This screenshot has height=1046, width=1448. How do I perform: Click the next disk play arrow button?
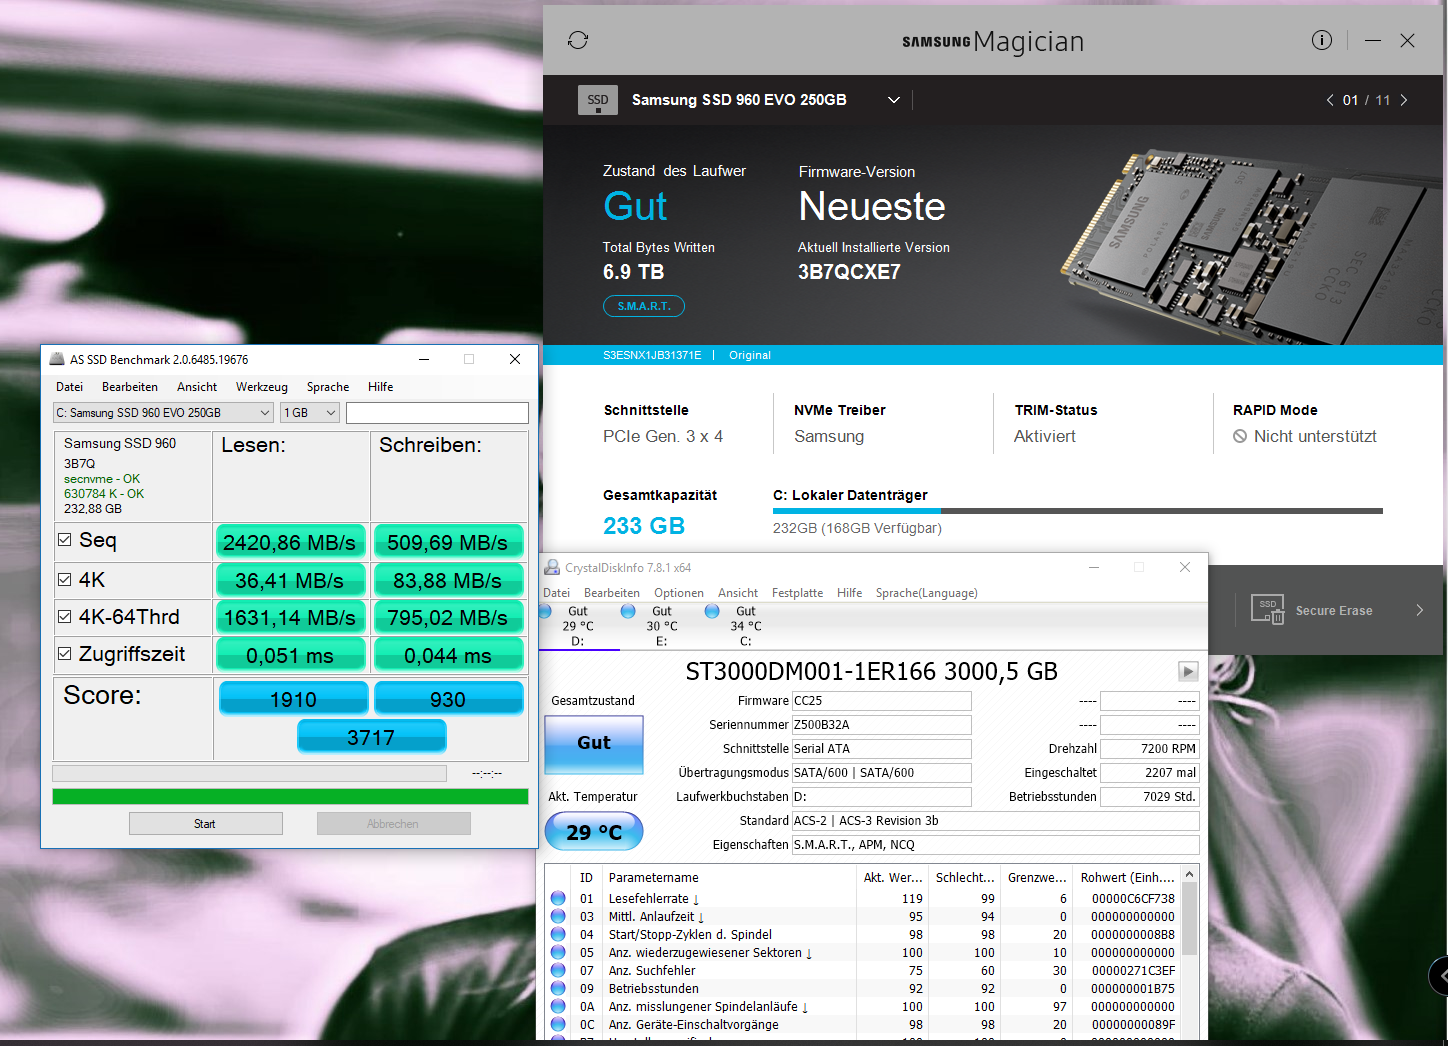(1188, 671)
